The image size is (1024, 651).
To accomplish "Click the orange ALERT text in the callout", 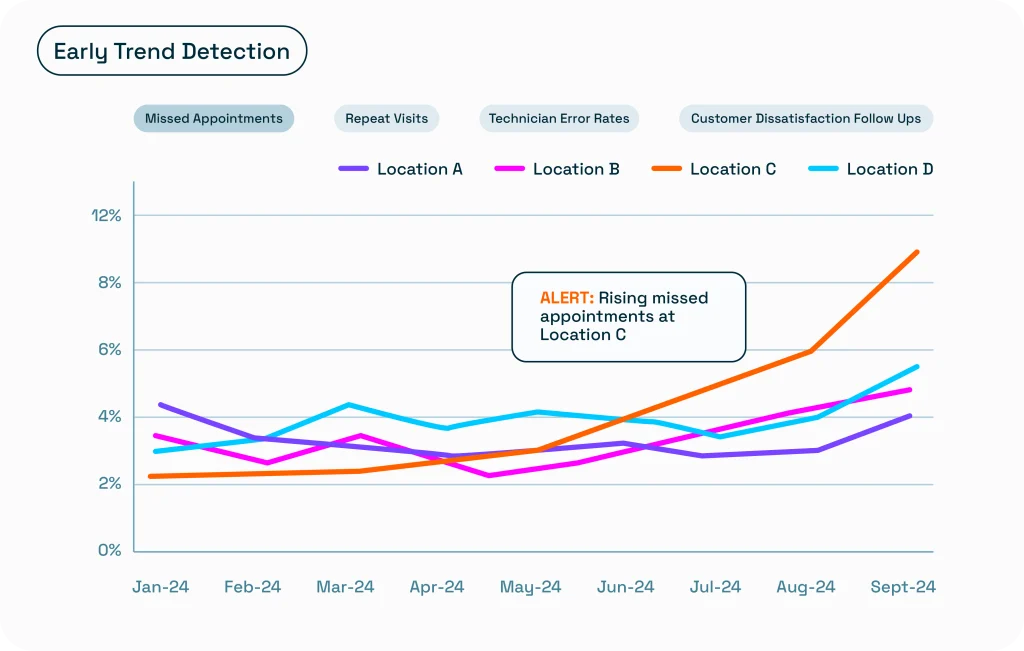I will [x=566, y=298].
